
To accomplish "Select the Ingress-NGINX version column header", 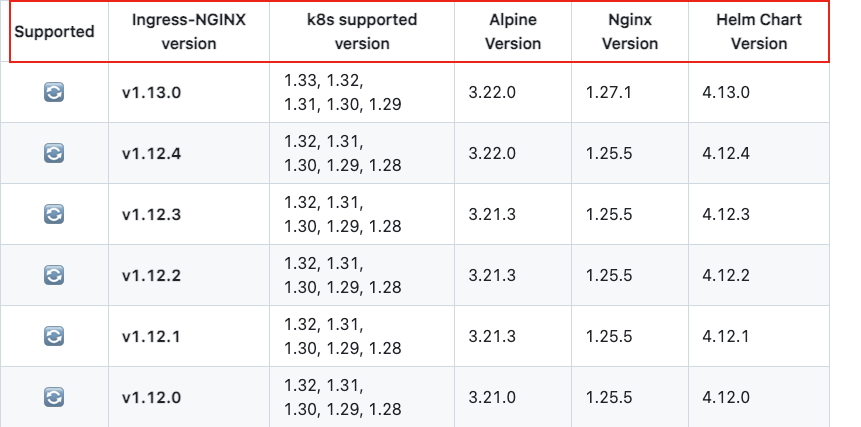I will point(189,31).
